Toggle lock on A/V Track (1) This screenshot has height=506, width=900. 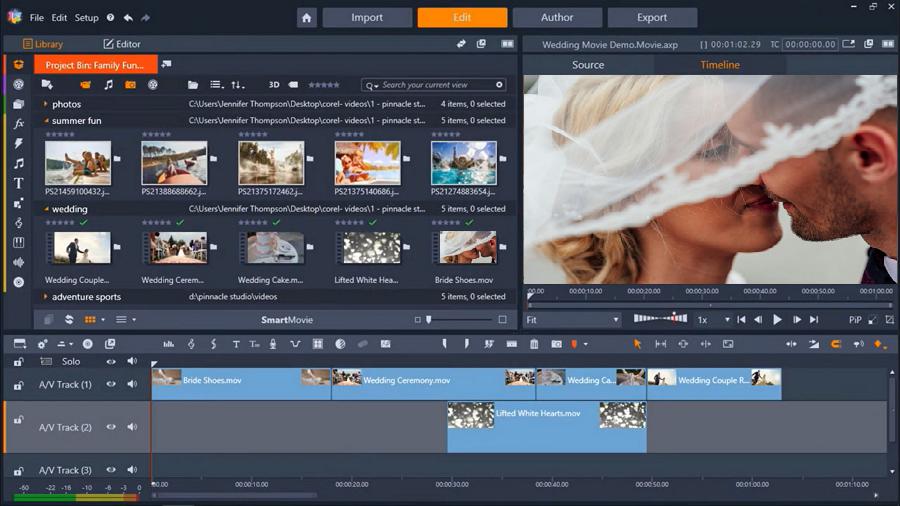pos(18,386)
